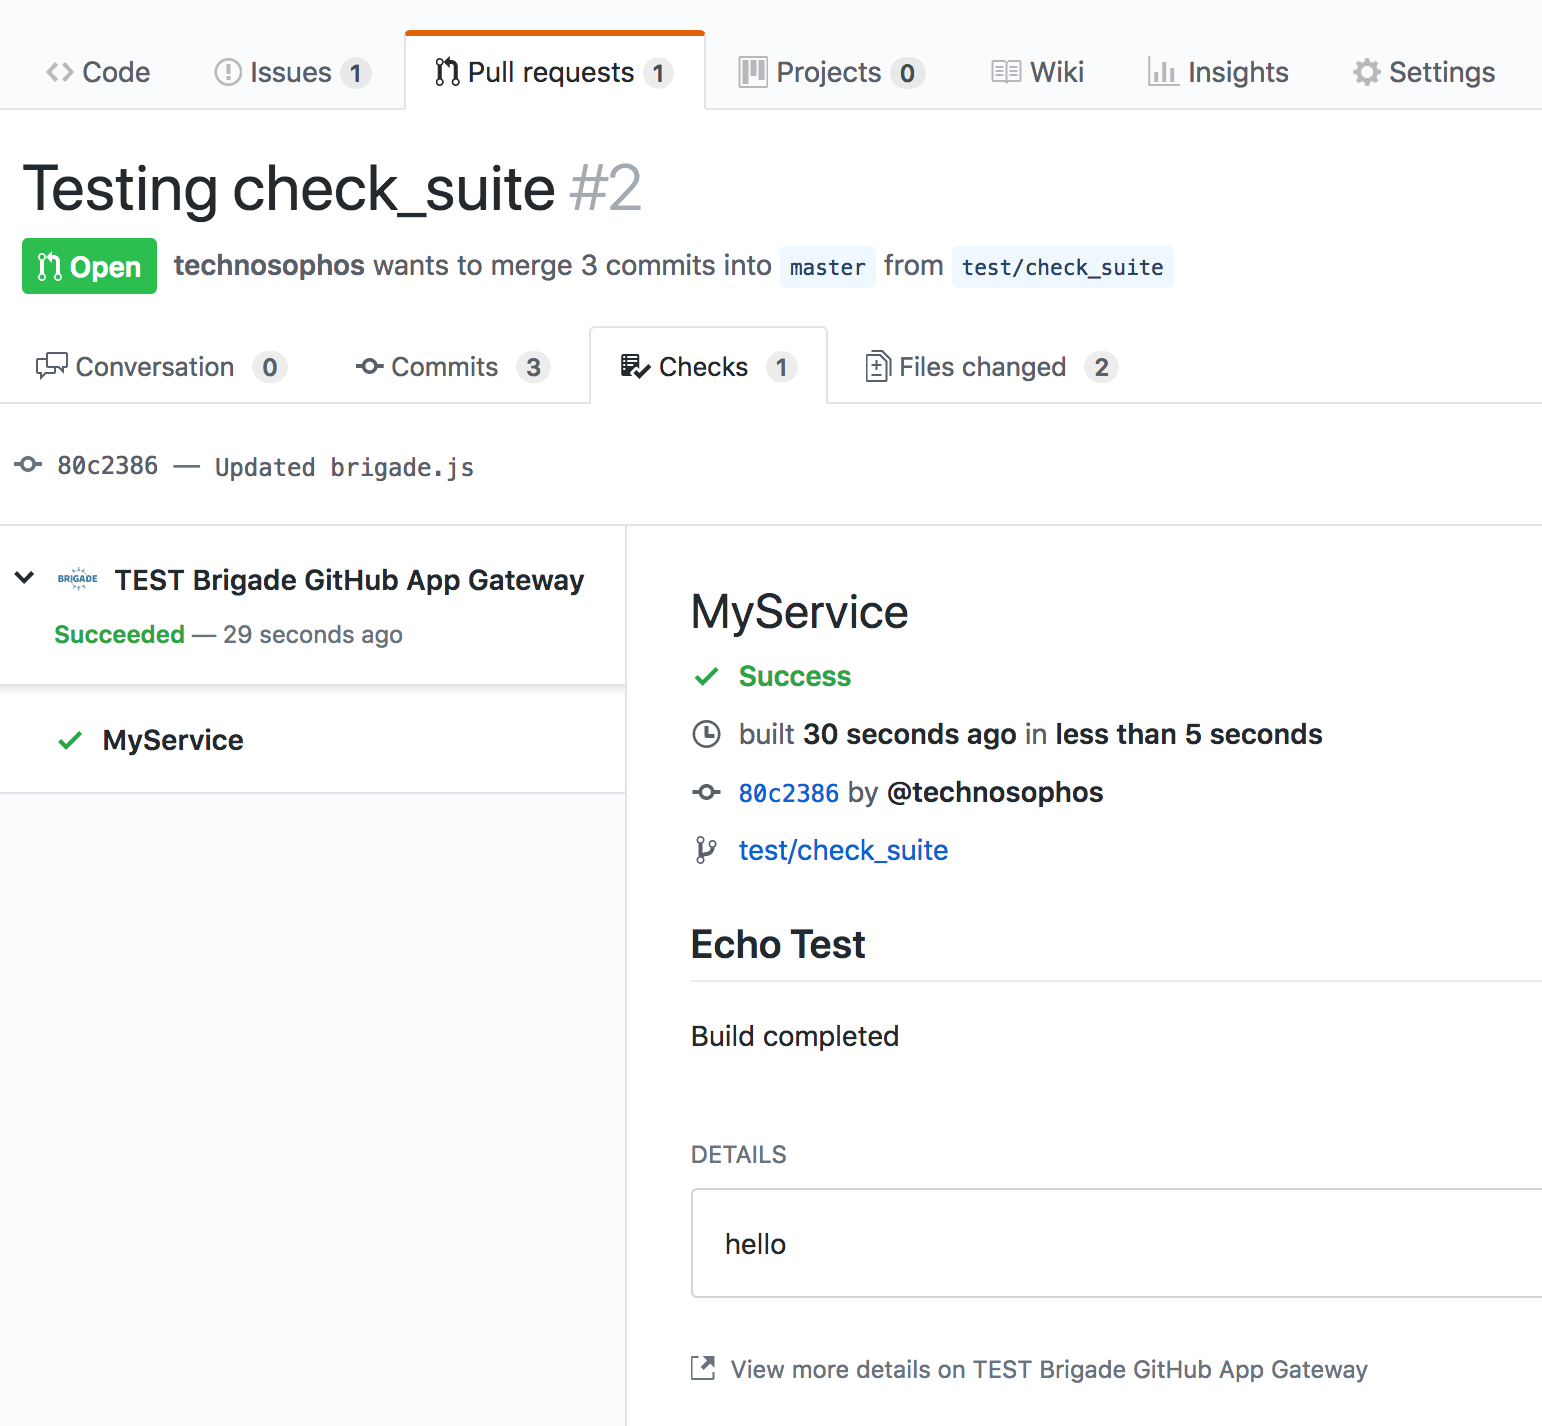Screen dimensions: 1542x1426
Task: Click the hello details box
Action: click(x=1116, y=1243)
